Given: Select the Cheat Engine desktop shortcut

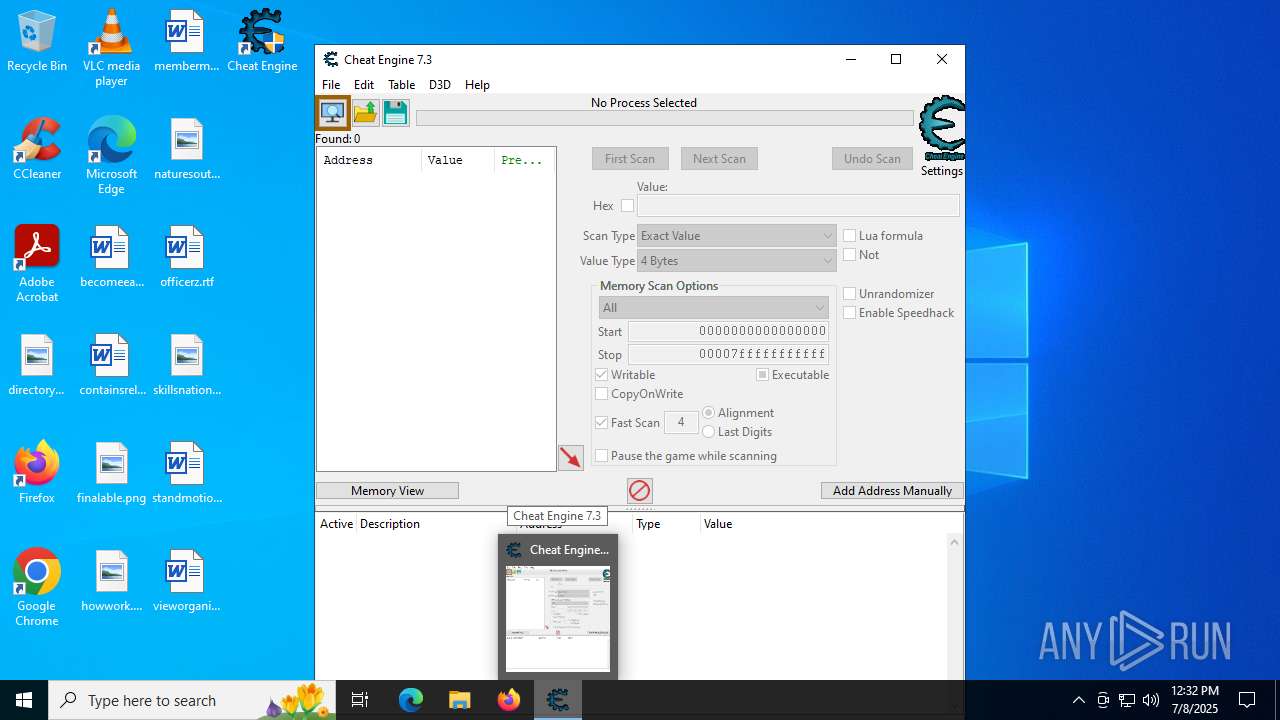Looking at the screenshot, I should (x=262, y=42).
